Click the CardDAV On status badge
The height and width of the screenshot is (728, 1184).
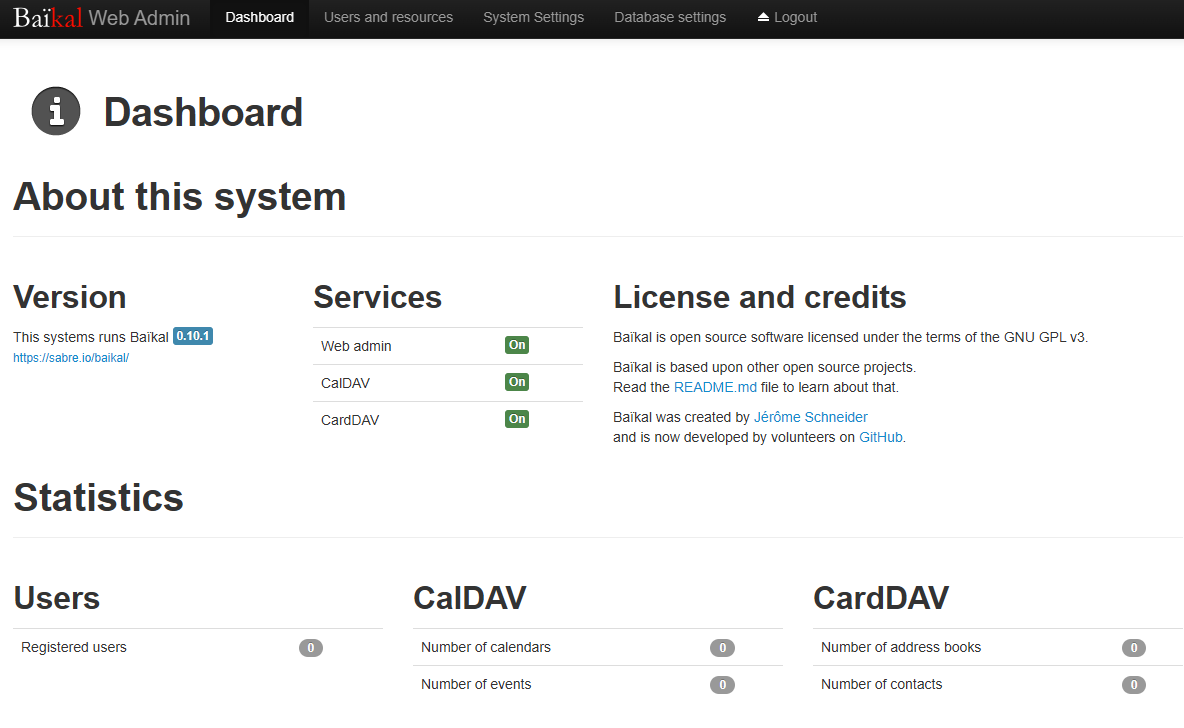[517, 419]
